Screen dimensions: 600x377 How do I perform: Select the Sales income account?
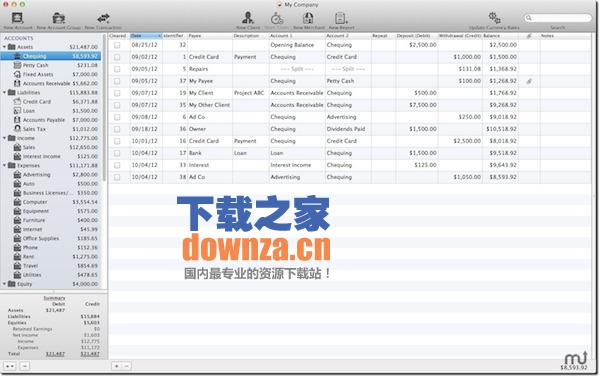pos(51,147)
